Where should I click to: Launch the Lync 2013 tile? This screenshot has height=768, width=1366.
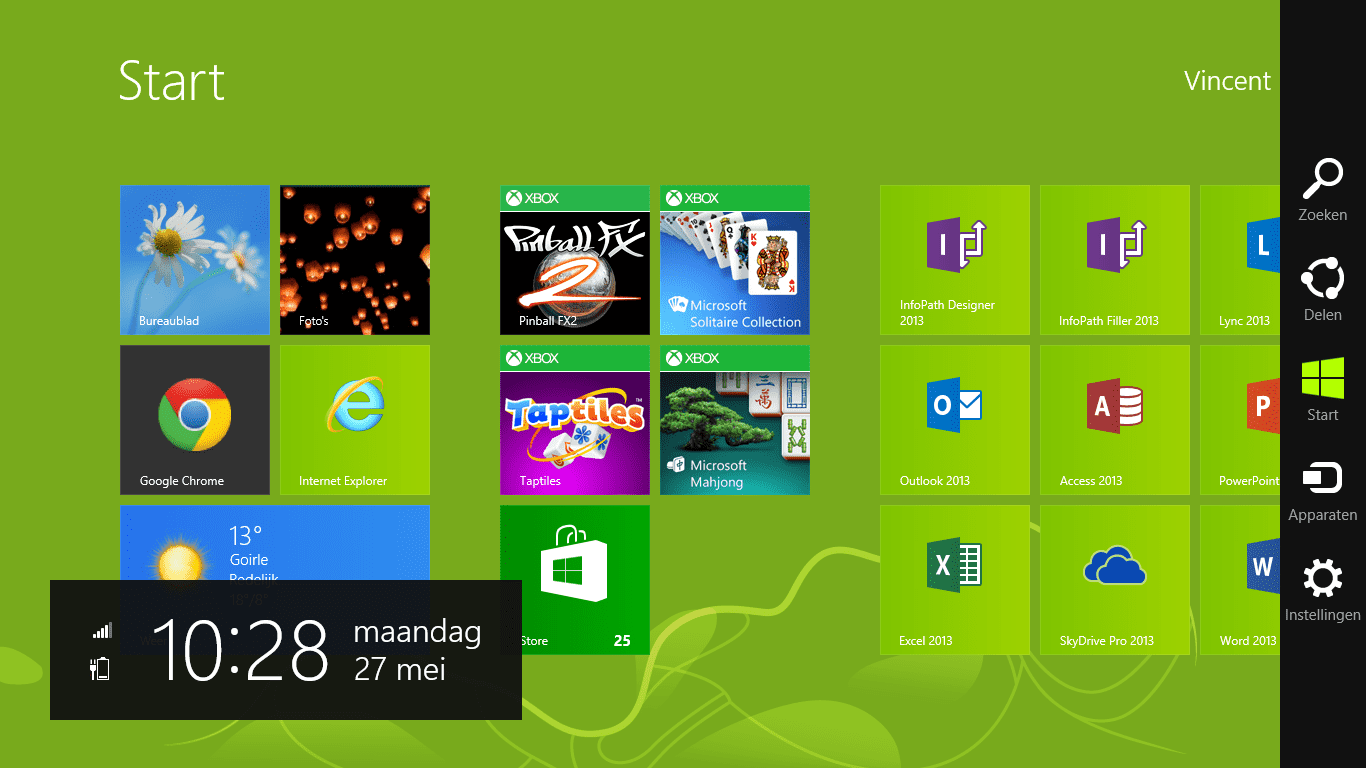[x=1240, y=260]
